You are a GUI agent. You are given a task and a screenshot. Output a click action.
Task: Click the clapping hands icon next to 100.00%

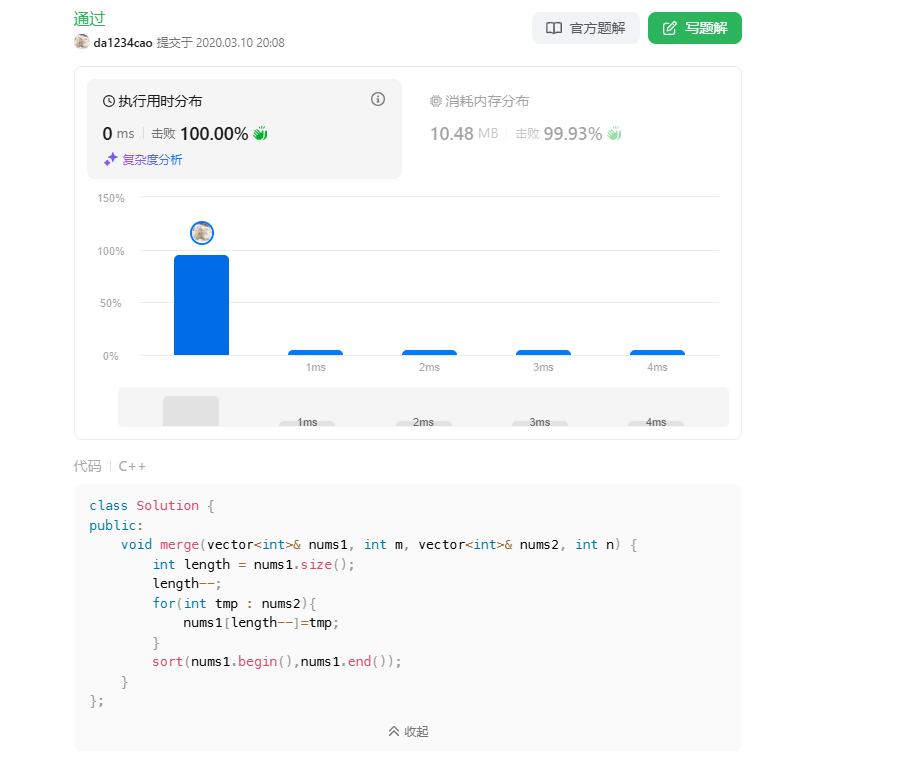(x=261, y=133)
